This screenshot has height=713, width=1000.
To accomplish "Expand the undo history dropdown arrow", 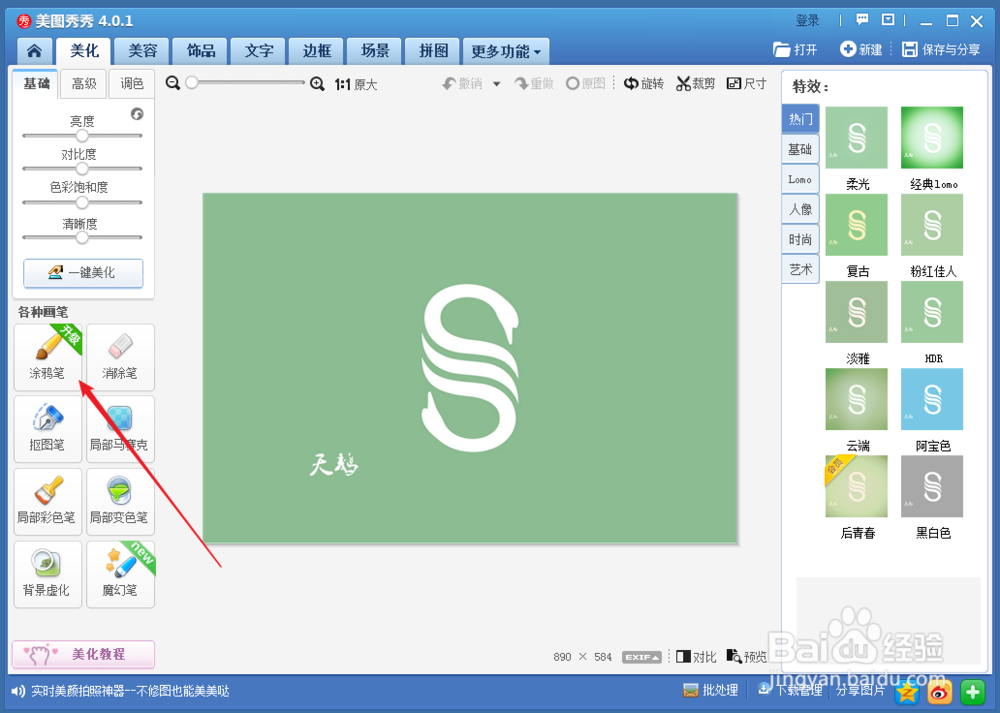I will (x=496, y=84).
